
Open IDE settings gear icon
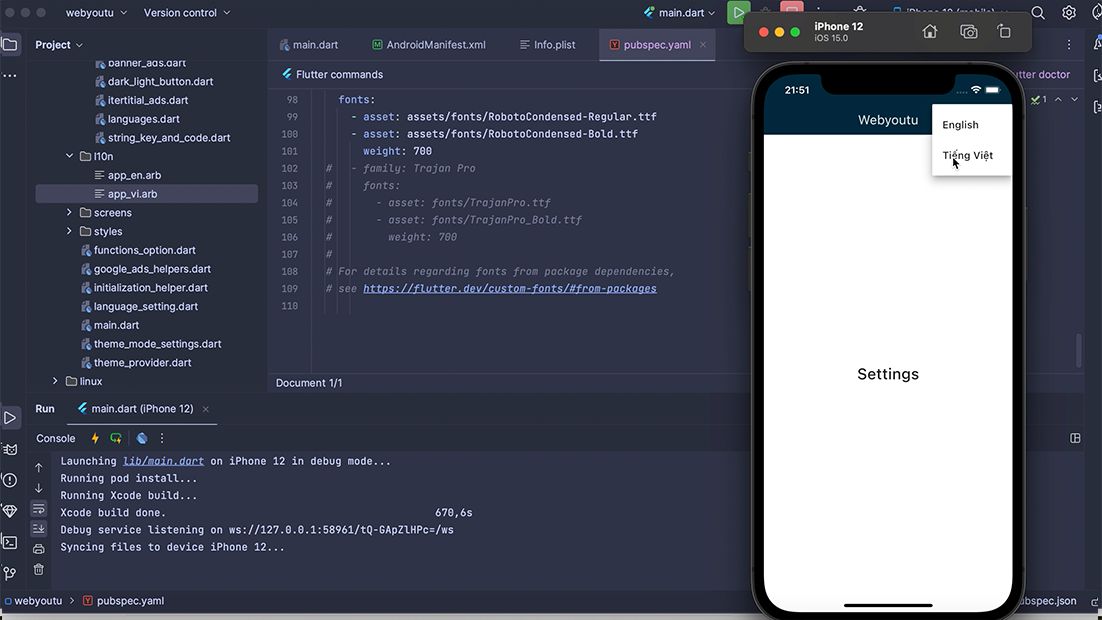(x=1068, y=13)
